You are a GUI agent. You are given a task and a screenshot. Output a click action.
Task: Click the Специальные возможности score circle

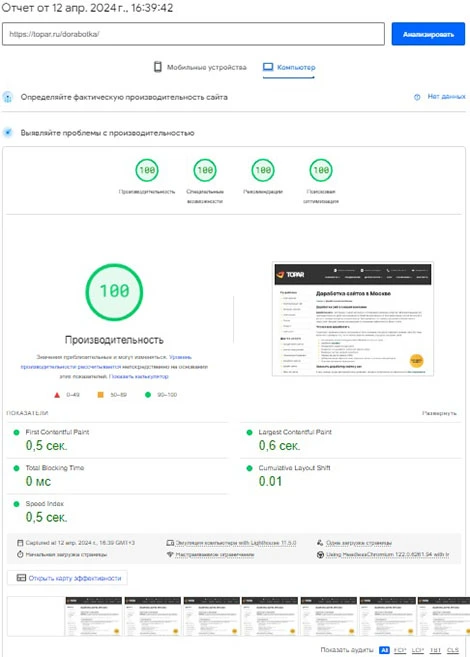pyautogui.click(x=205, y=170)
